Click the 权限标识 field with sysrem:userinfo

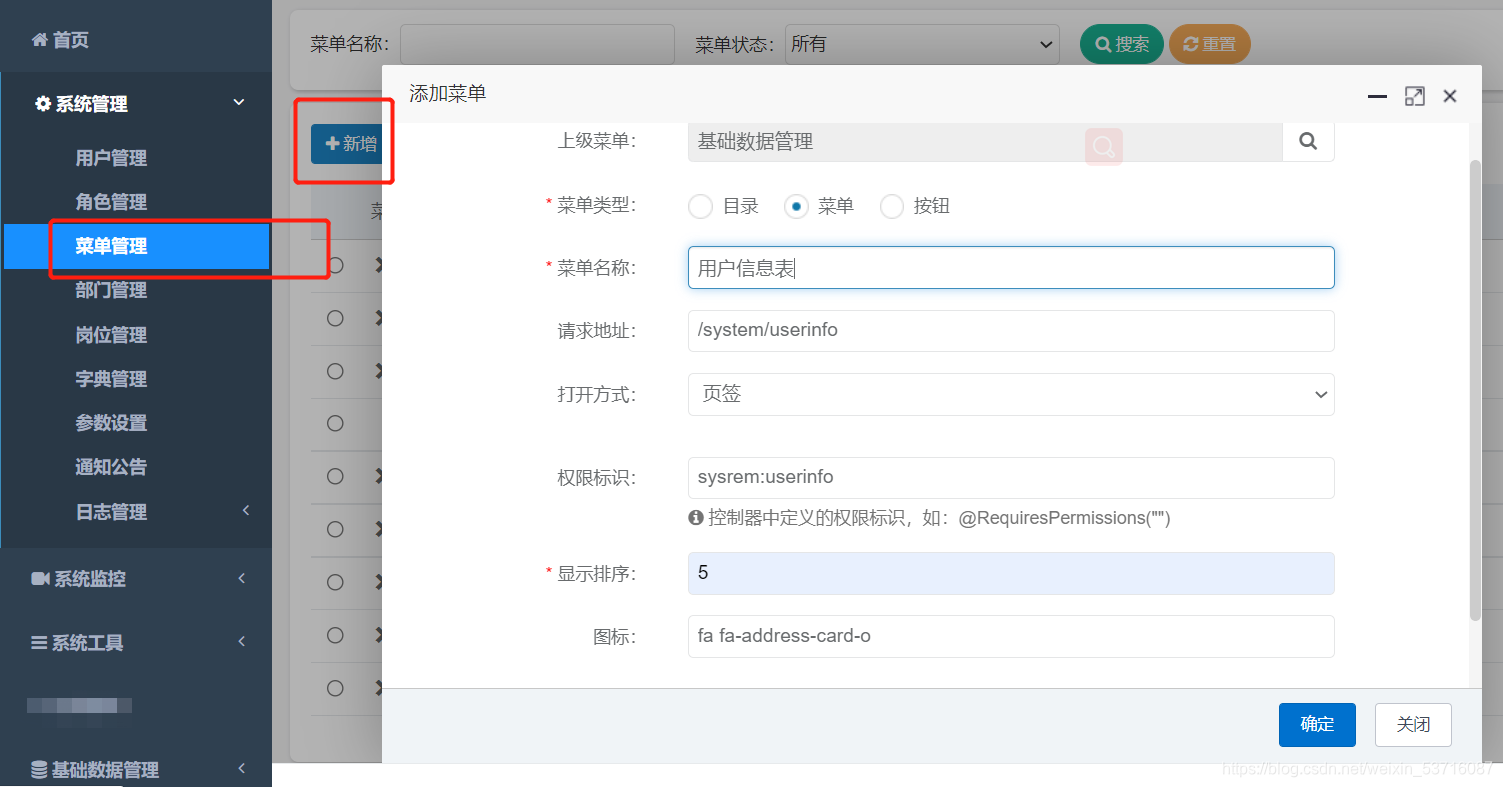click(x=1011, y=478)
